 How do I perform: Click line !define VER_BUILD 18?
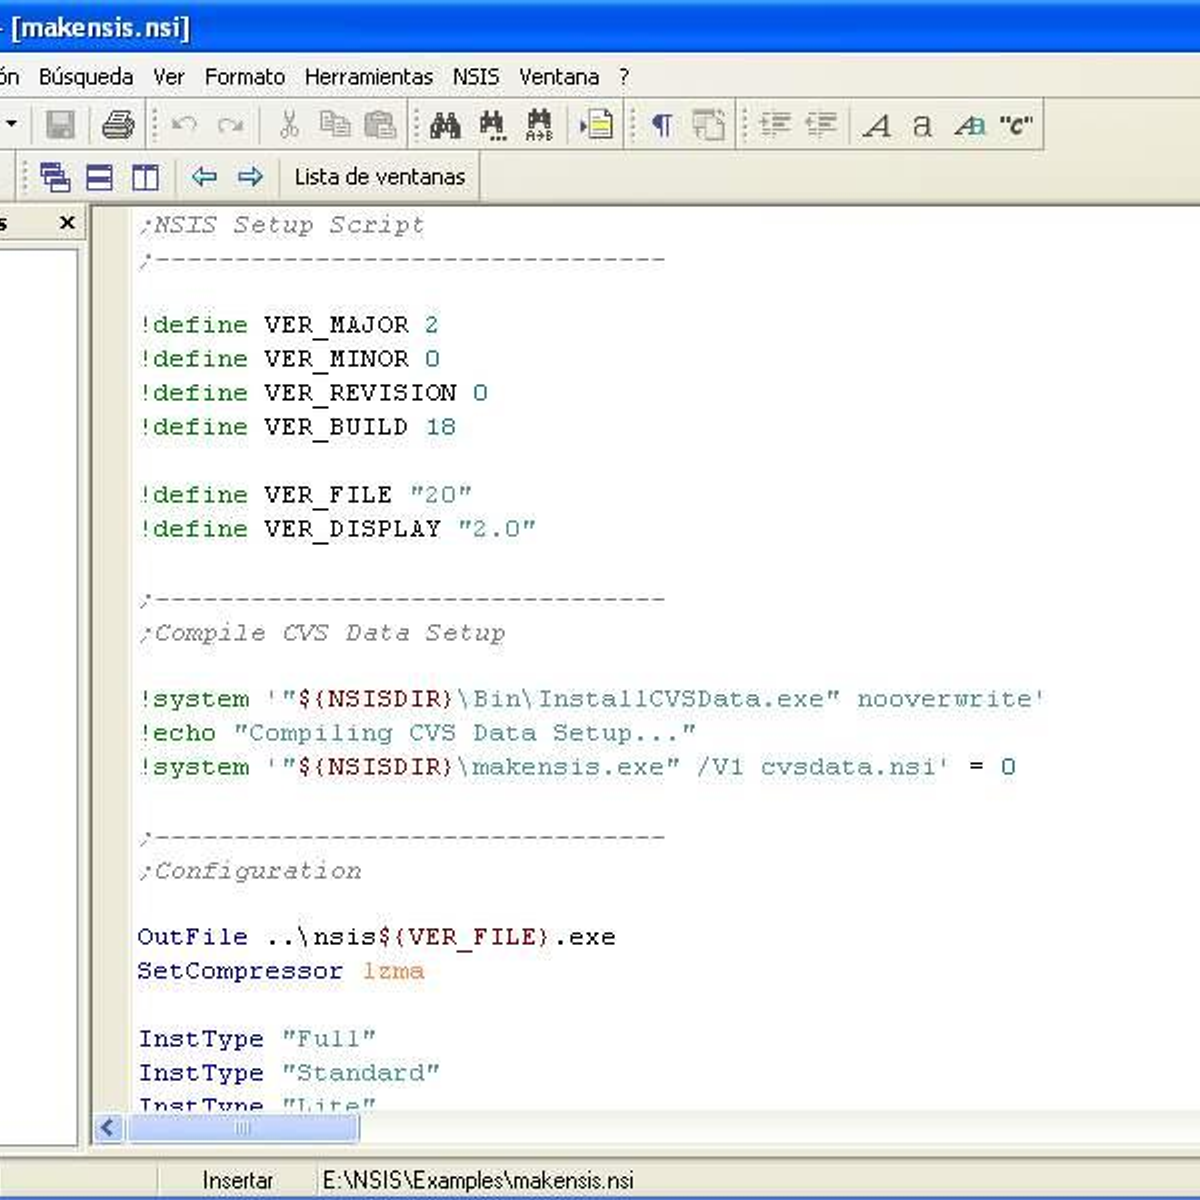[x=298, y=427]
